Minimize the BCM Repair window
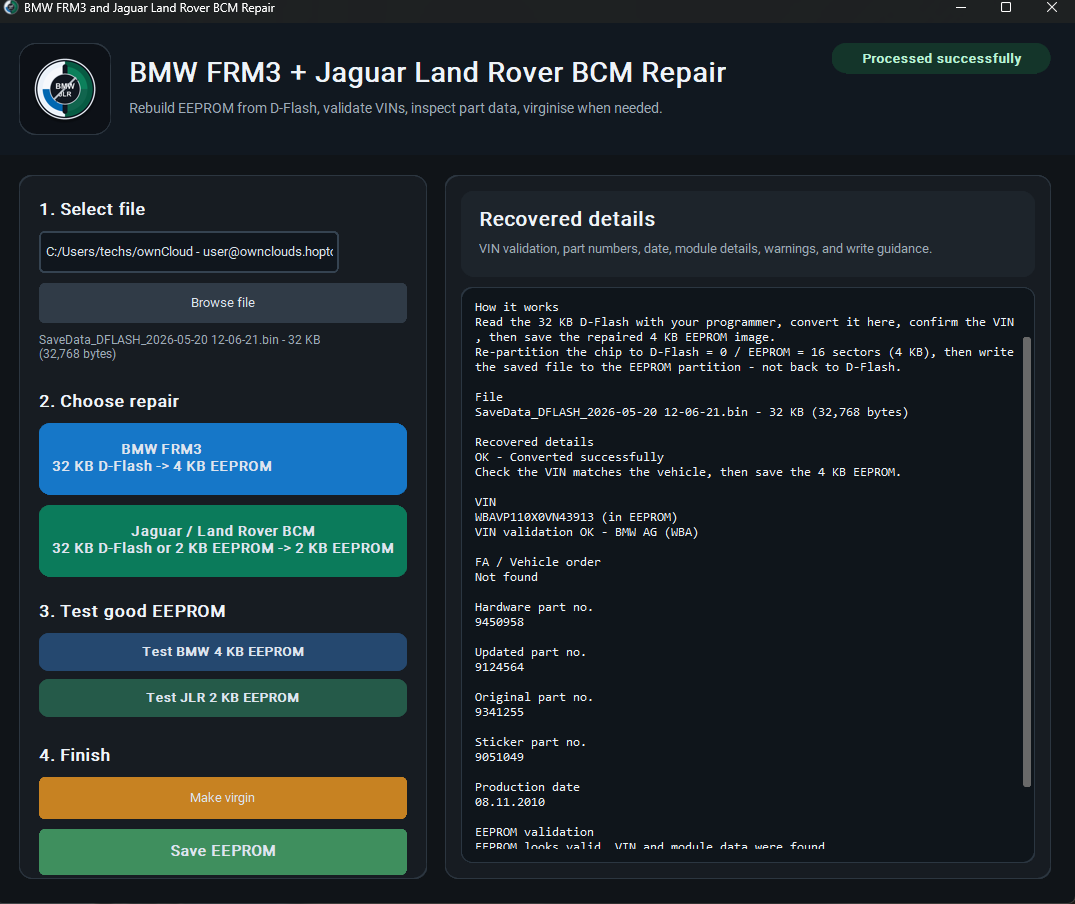Screen dimensions: 1075x904 961,8
